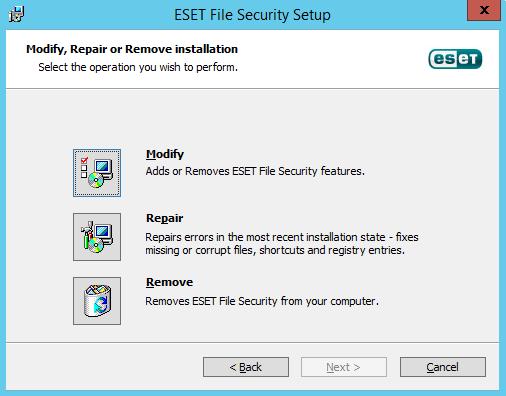The height and width of the screenshot is (396, 506).
Task: Click the 'Repairs errors in the most recent installation' line
Action: click(282, 237)
